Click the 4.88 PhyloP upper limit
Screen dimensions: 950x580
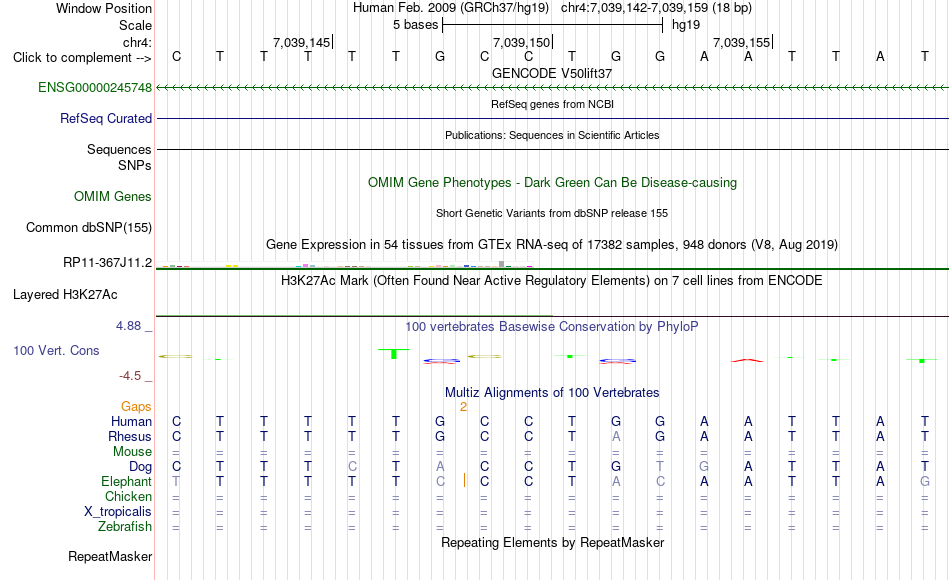point(128,326)
